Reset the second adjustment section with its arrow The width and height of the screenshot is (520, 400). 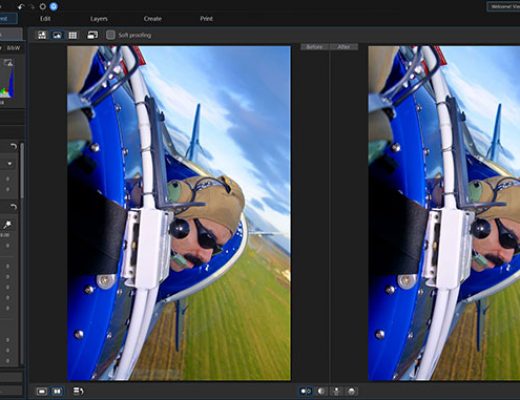(13, 207)
